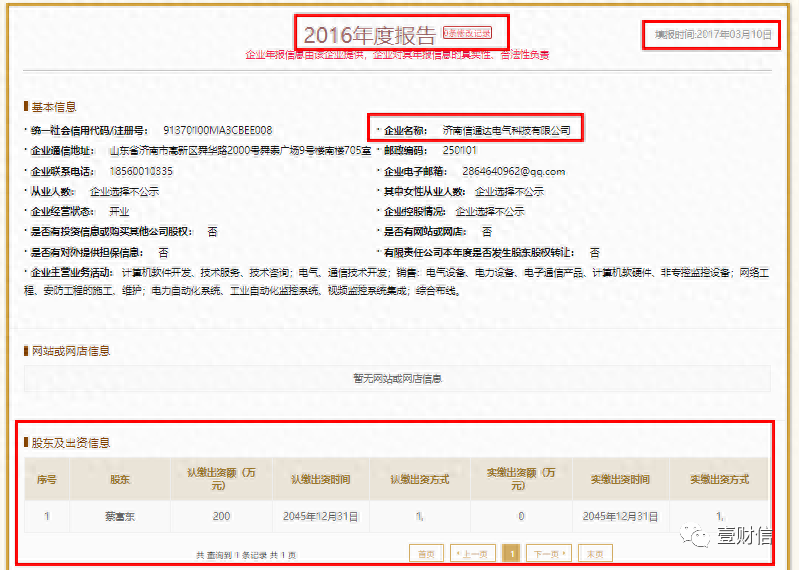
Task: Click the 是否有网站或网店 label
Action: point(425,232)
